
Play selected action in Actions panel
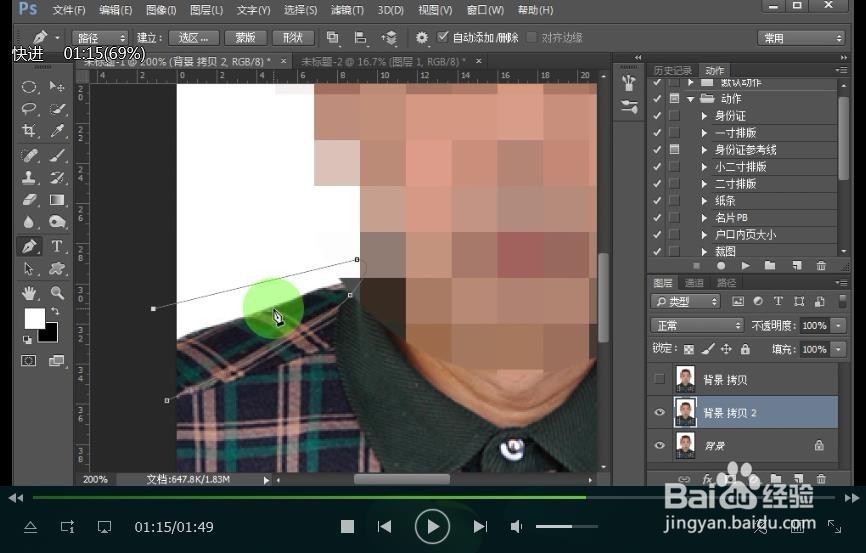pos(746,266)
